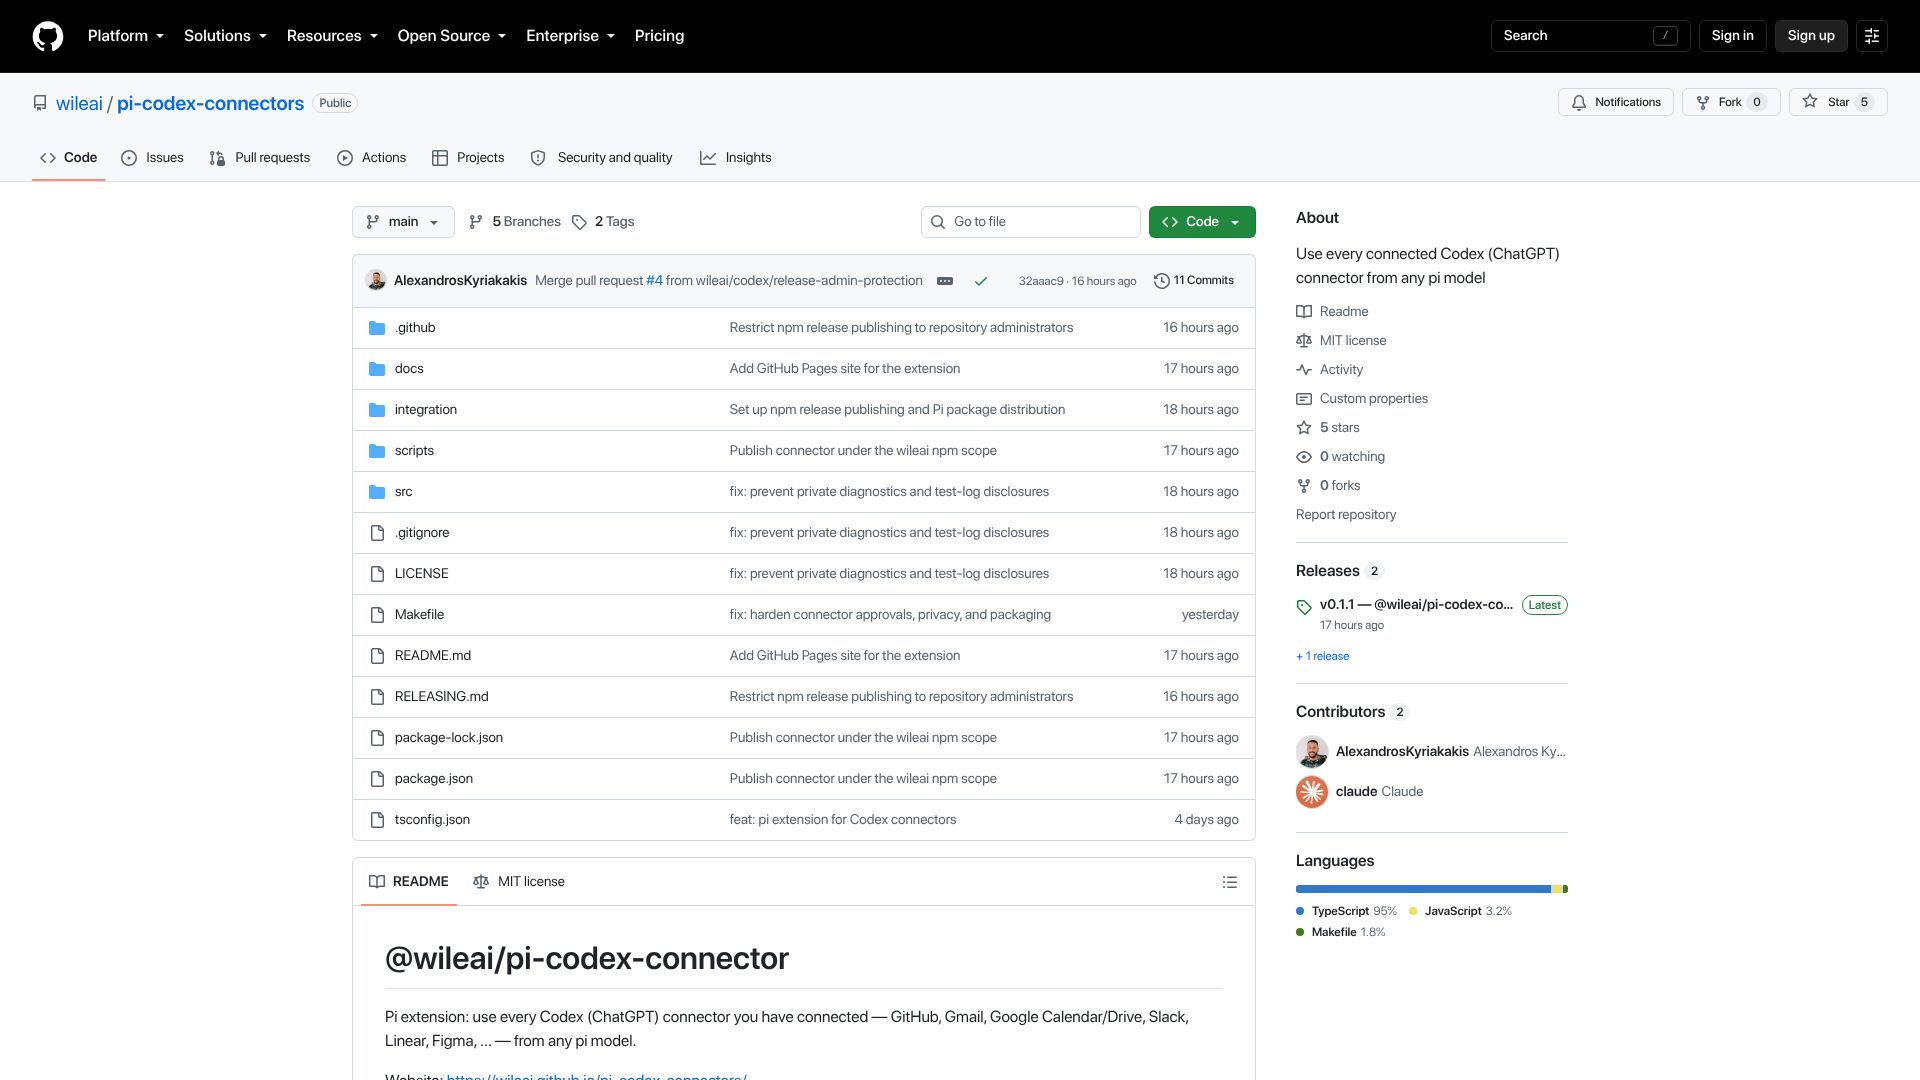Select the MIT license tab above the README
This screenshot has height=1080, width=1920.
(519, 882)
